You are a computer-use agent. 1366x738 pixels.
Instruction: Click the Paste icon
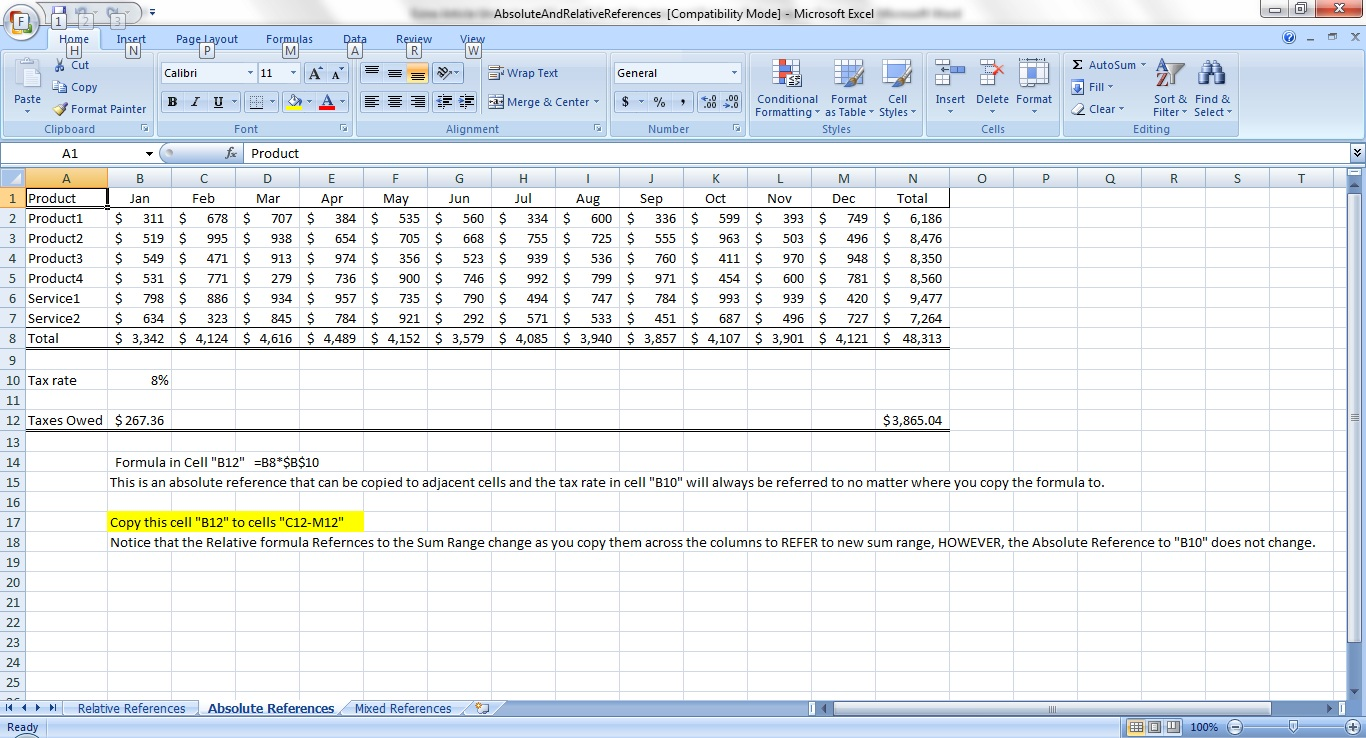coord(27,73)
